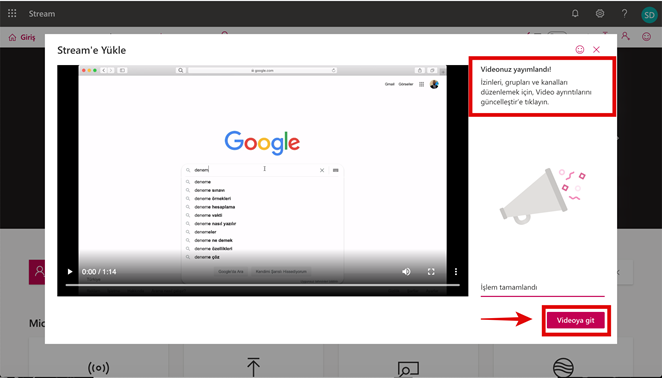
Task: Click the person icon in navigation bar
Action: click(625, 36)
